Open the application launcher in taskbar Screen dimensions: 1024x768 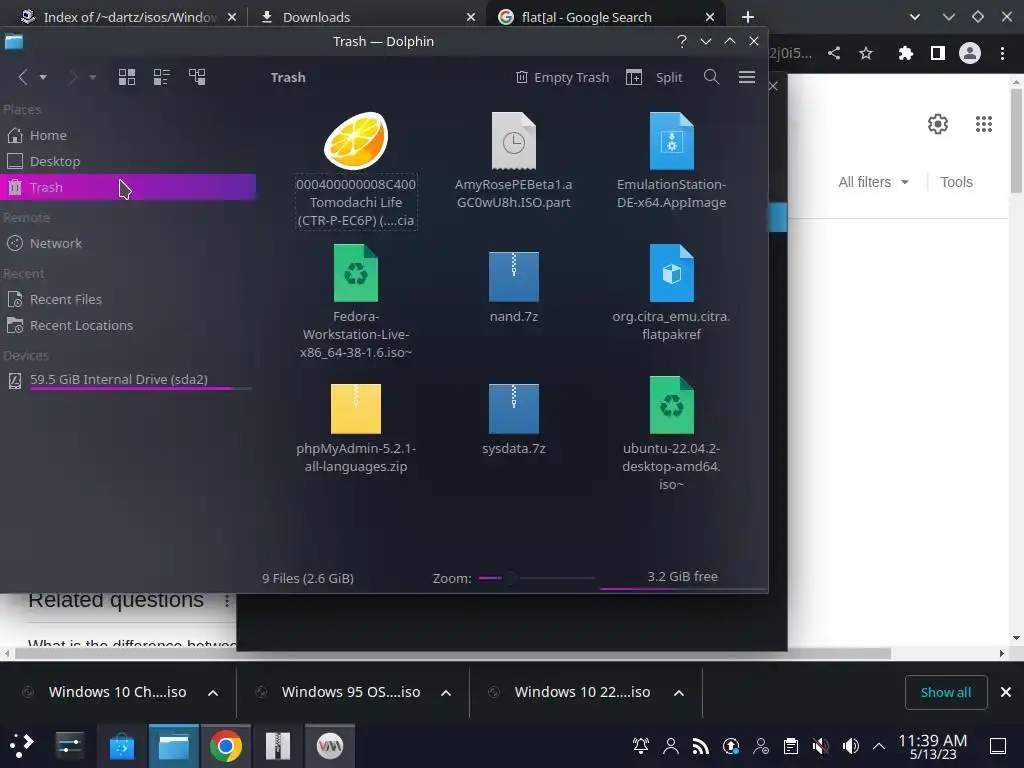tap(22, 745)
